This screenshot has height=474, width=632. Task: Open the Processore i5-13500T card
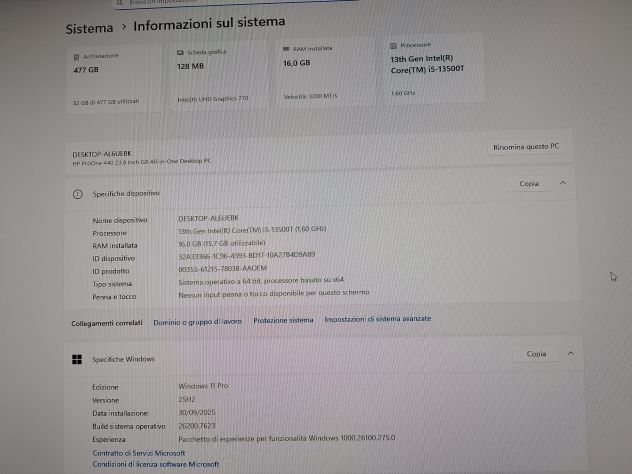click(x=432, y=69)
